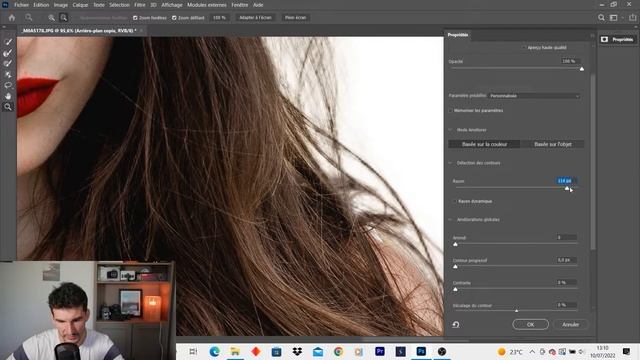Select the Zoom tool in left toolbar

point(8,107)
